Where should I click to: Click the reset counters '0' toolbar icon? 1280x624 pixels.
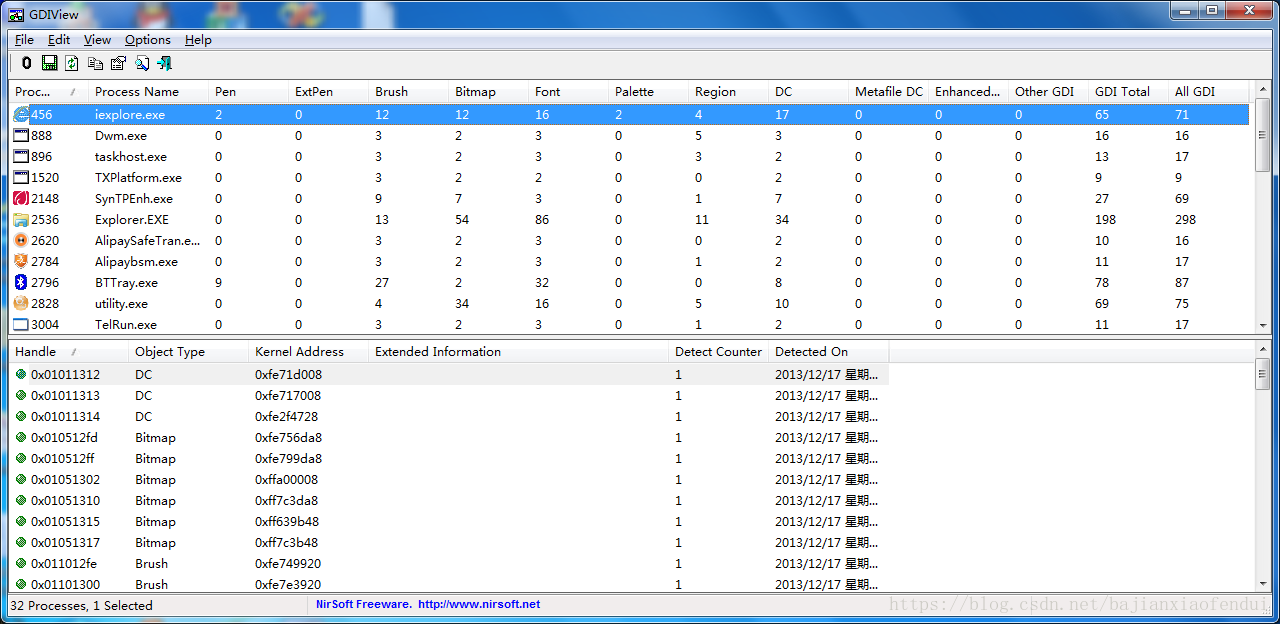click(x=26, y=63)
